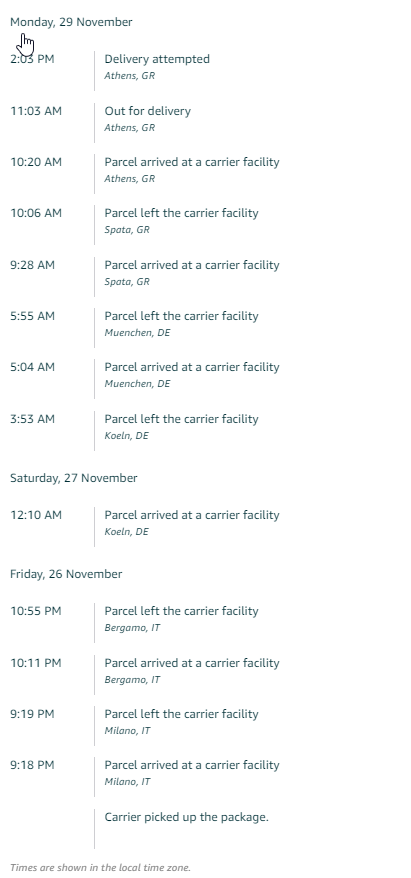Click the Athens, GR location under Out for delivery
This screenshot has width=411, height=878.
pos(129,128)
